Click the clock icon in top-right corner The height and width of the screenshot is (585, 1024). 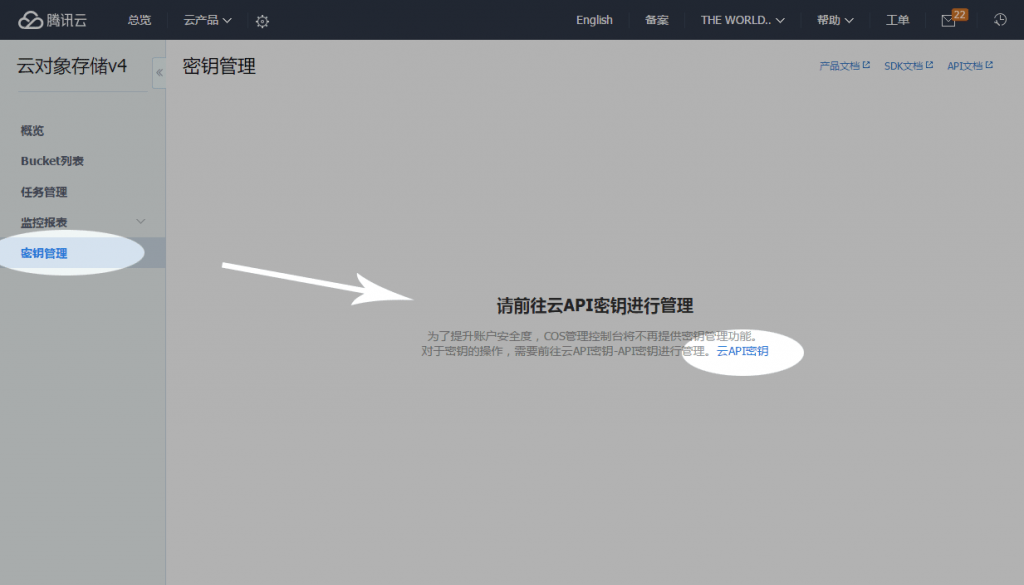1000,20
